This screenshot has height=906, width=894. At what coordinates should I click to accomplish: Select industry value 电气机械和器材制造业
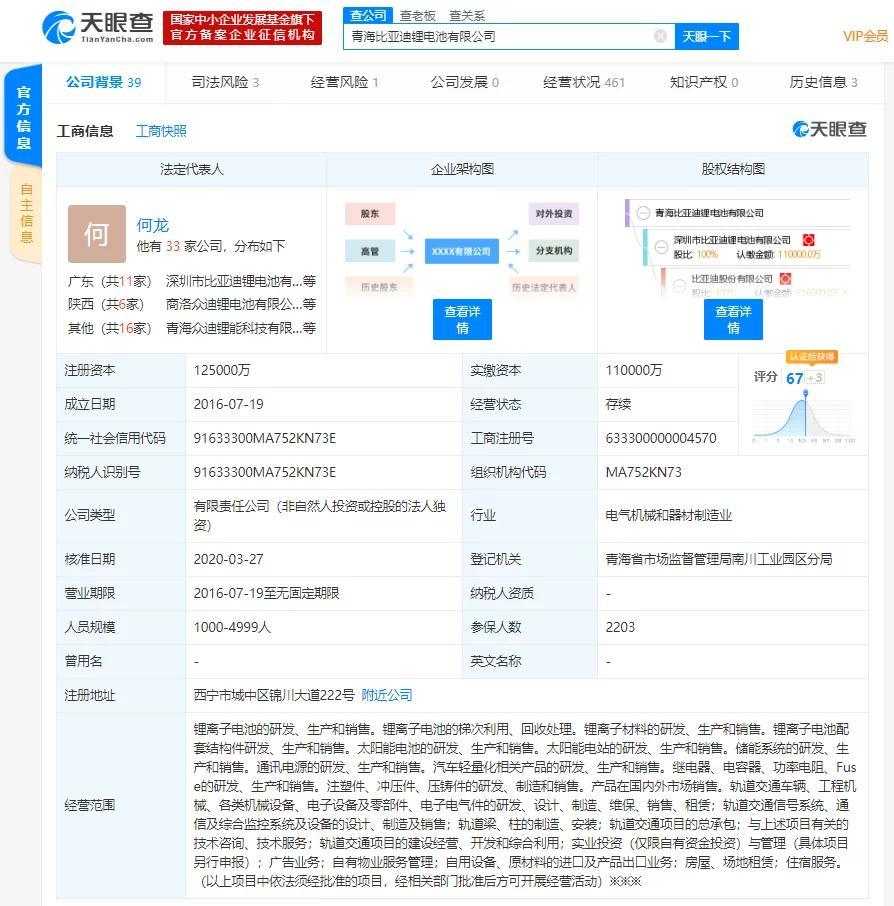click(669, 515)
